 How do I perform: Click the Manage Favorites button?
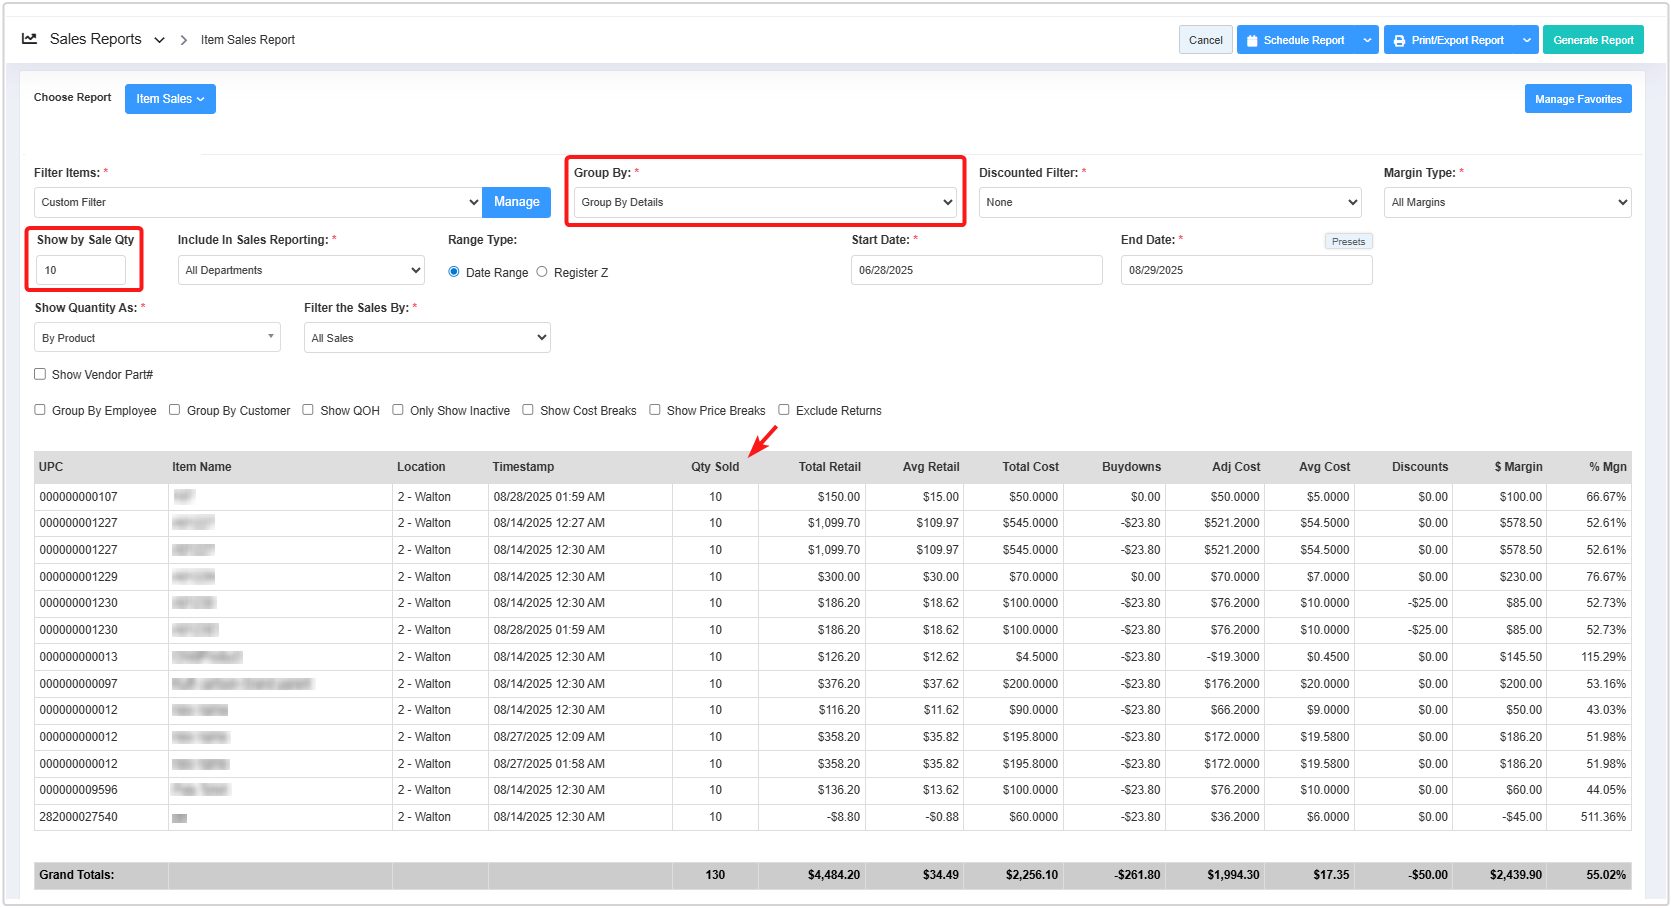click(1577, 99)
